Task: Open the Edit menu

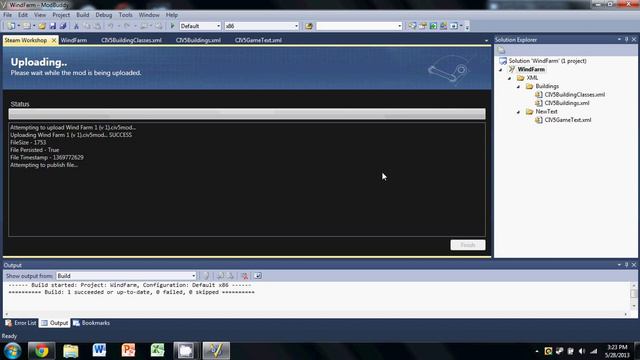Action: 23,15
